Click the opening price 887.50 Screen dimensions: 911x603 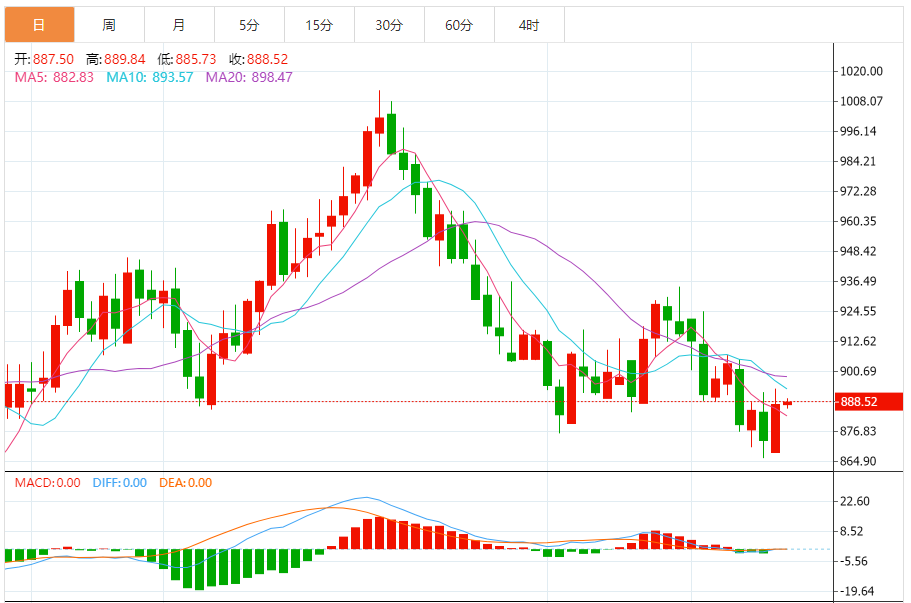coord(53,59)
